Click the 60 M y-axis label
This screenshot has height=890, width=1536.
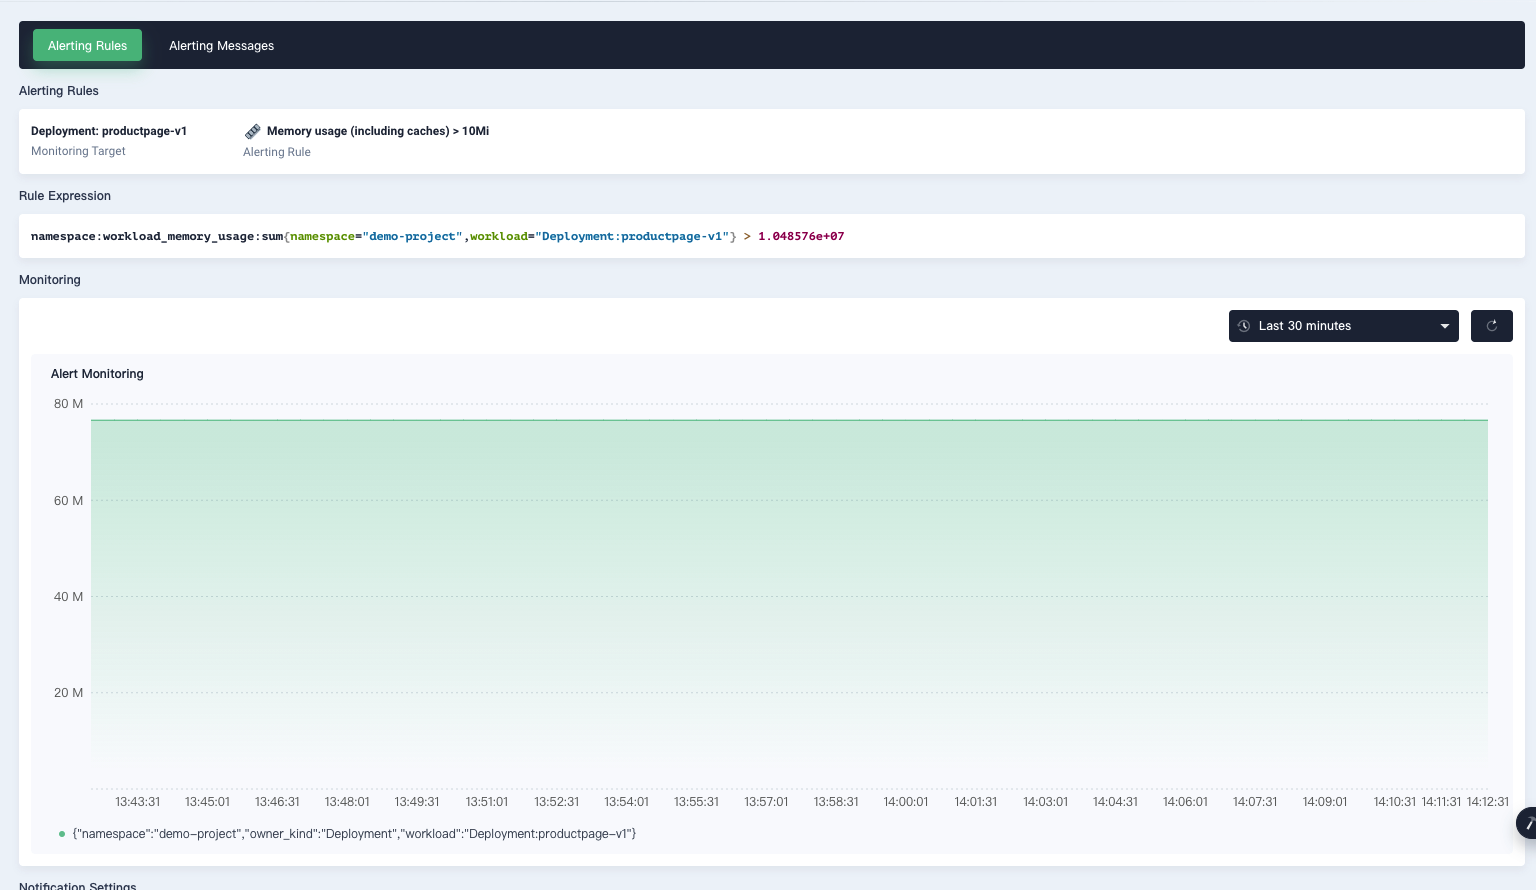(x=68, y=501)
